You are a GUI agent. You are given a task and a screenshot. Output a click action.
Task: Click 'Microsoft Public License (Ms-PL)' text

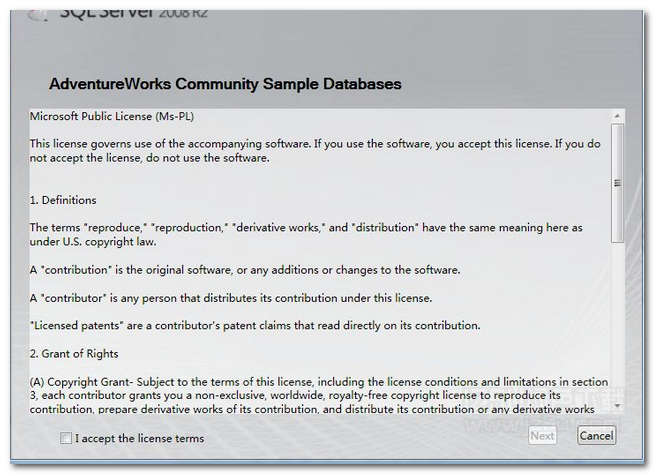112,116
